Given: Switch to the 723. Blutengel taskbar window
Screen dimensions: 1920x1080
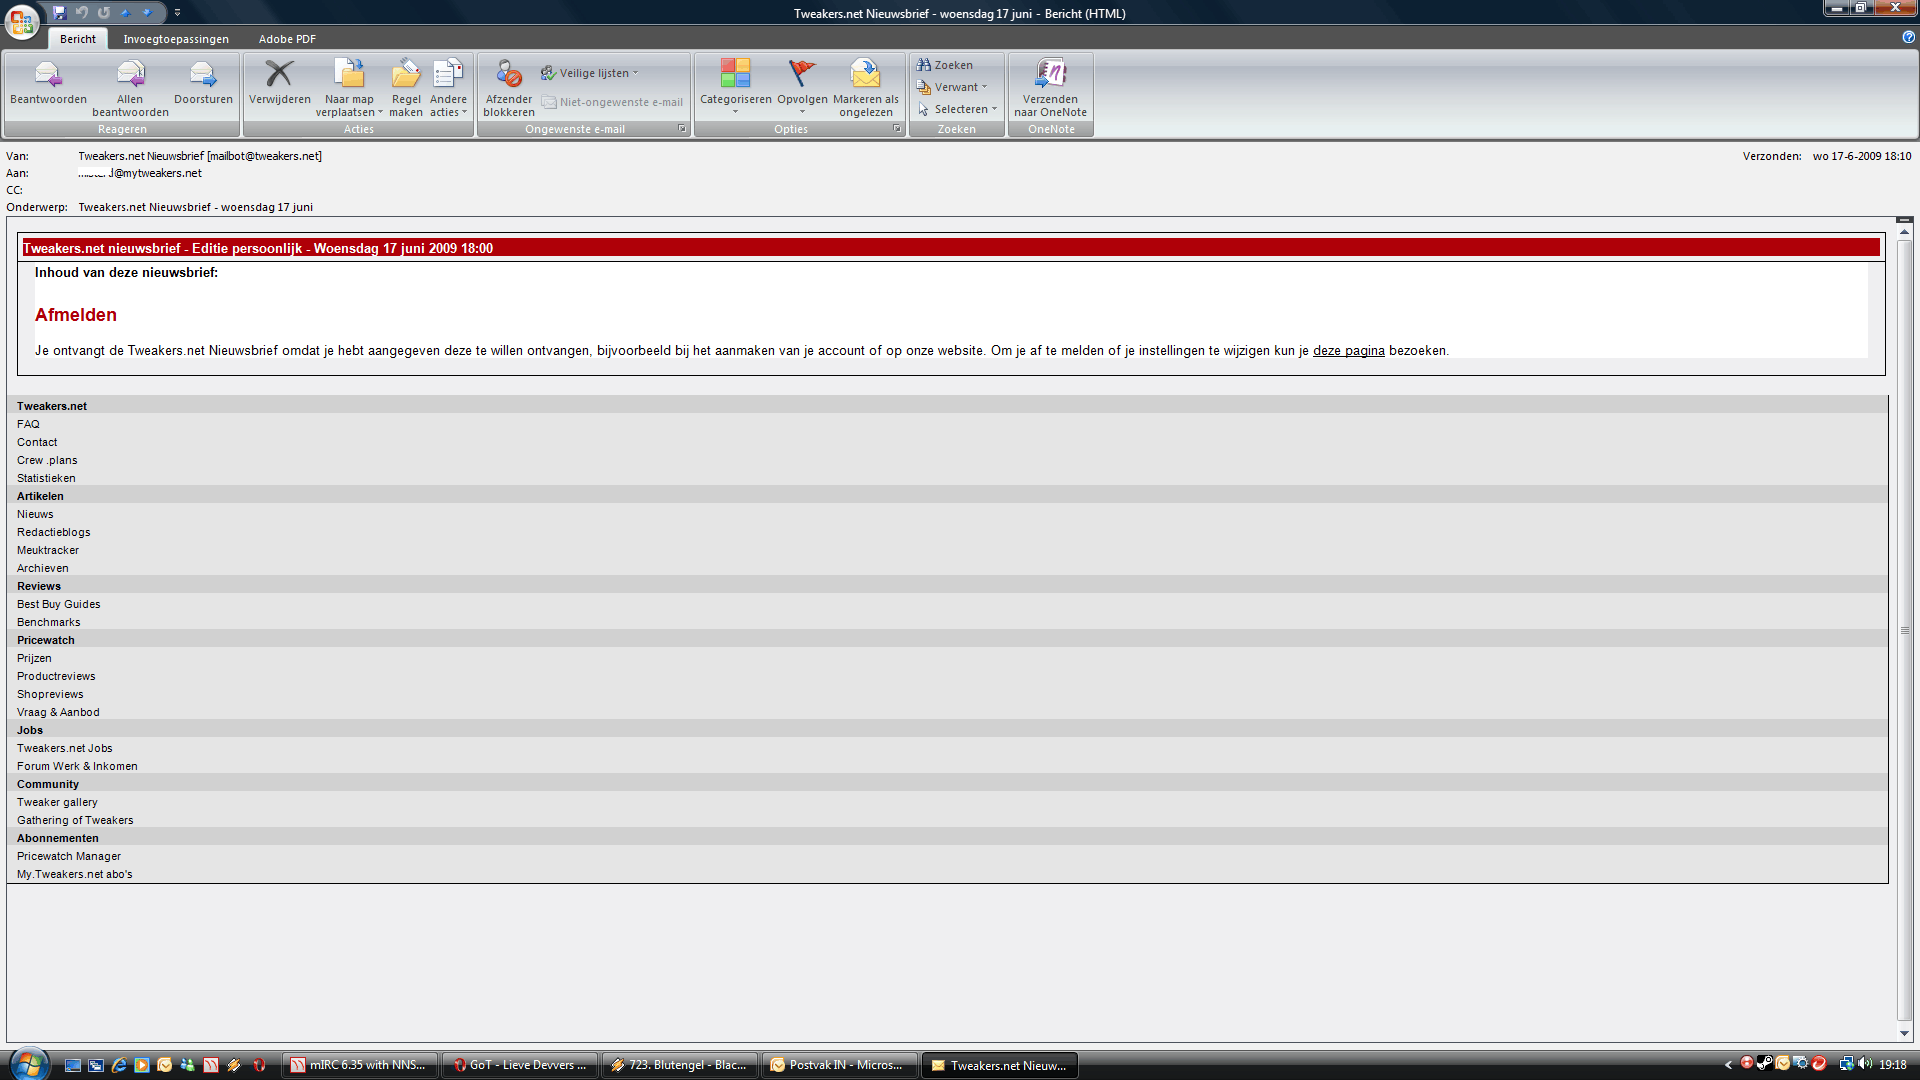Looking at the screenshot, I should click(680, 1065).
